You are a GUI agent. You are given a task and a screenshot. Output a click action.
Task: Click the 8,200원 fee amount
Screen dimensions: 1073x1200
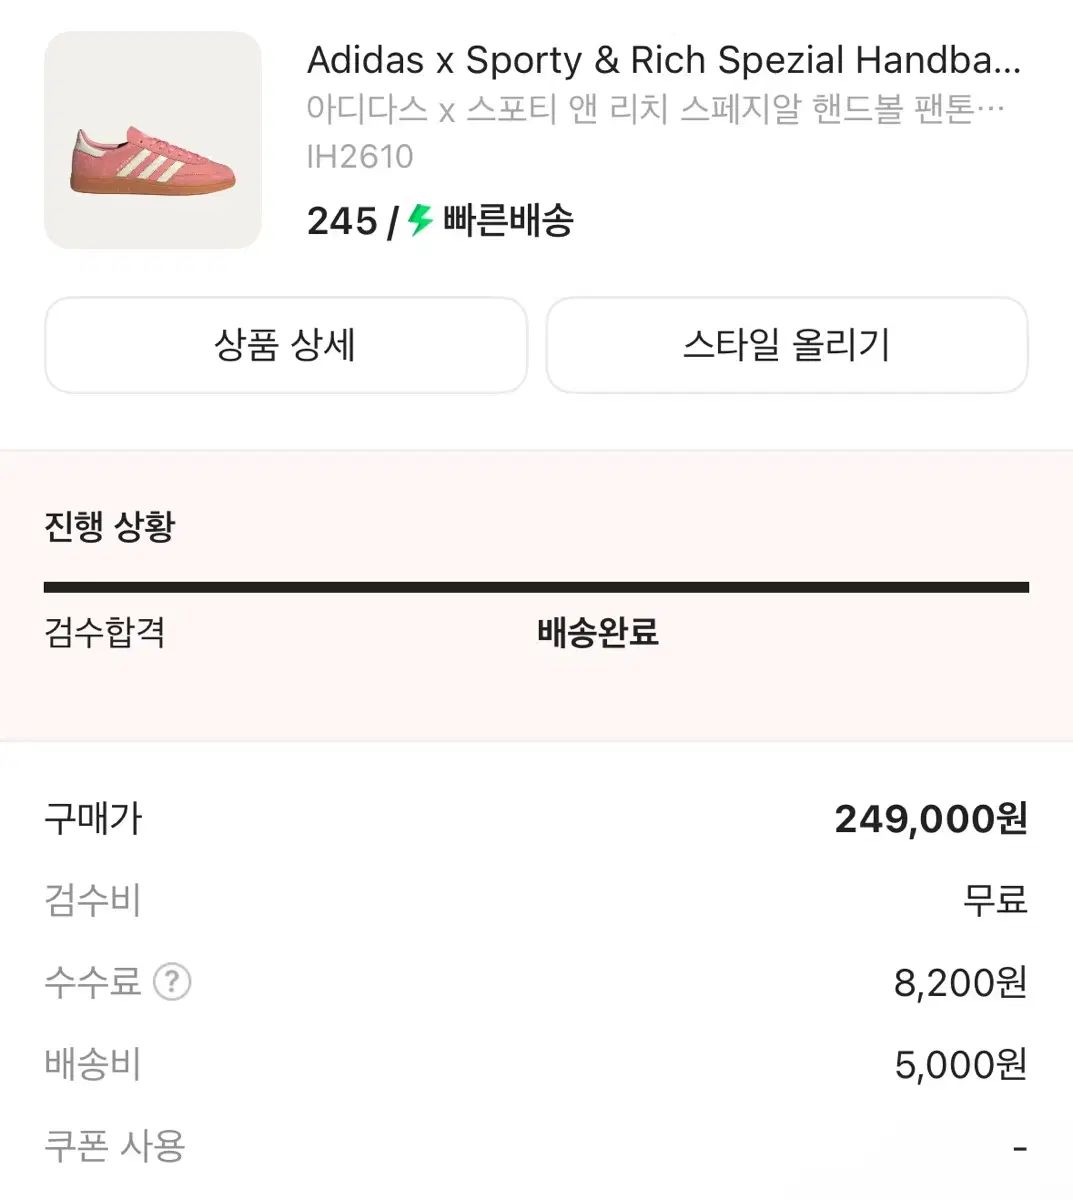tap(960, 983)
